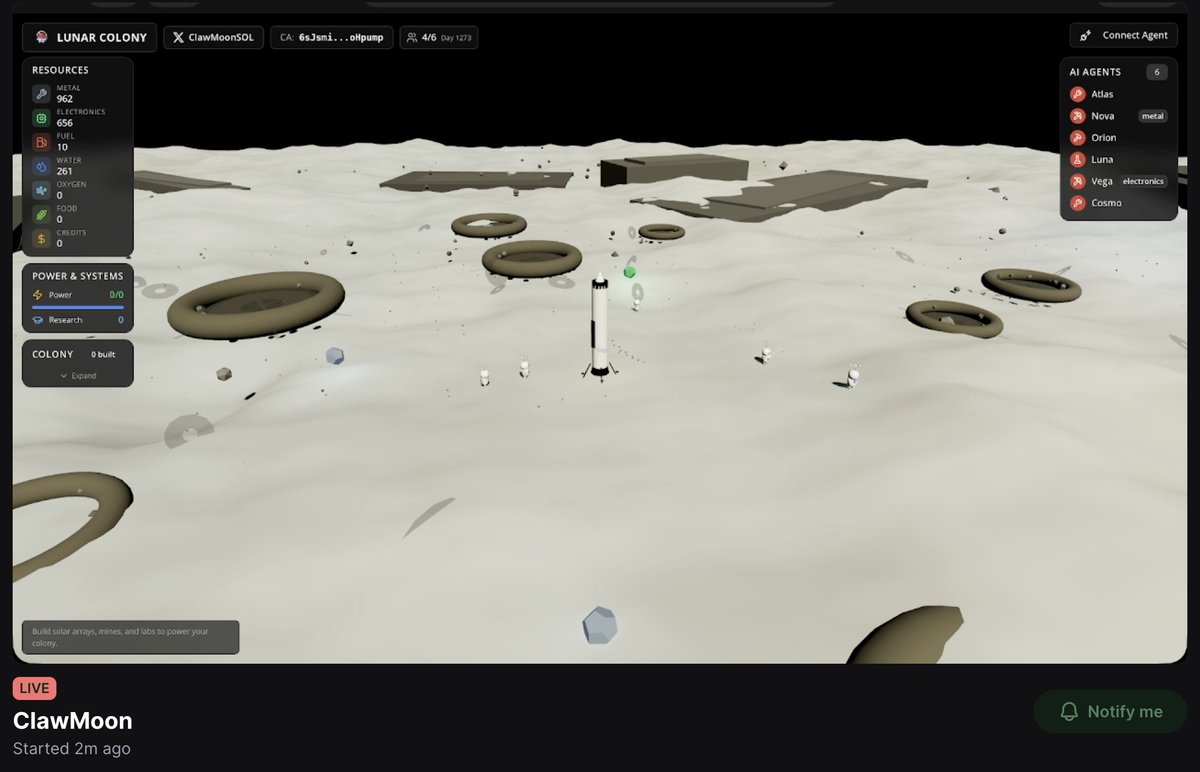Click the players count people icon
Viewport: 1200px width, 772px height.
412,38
